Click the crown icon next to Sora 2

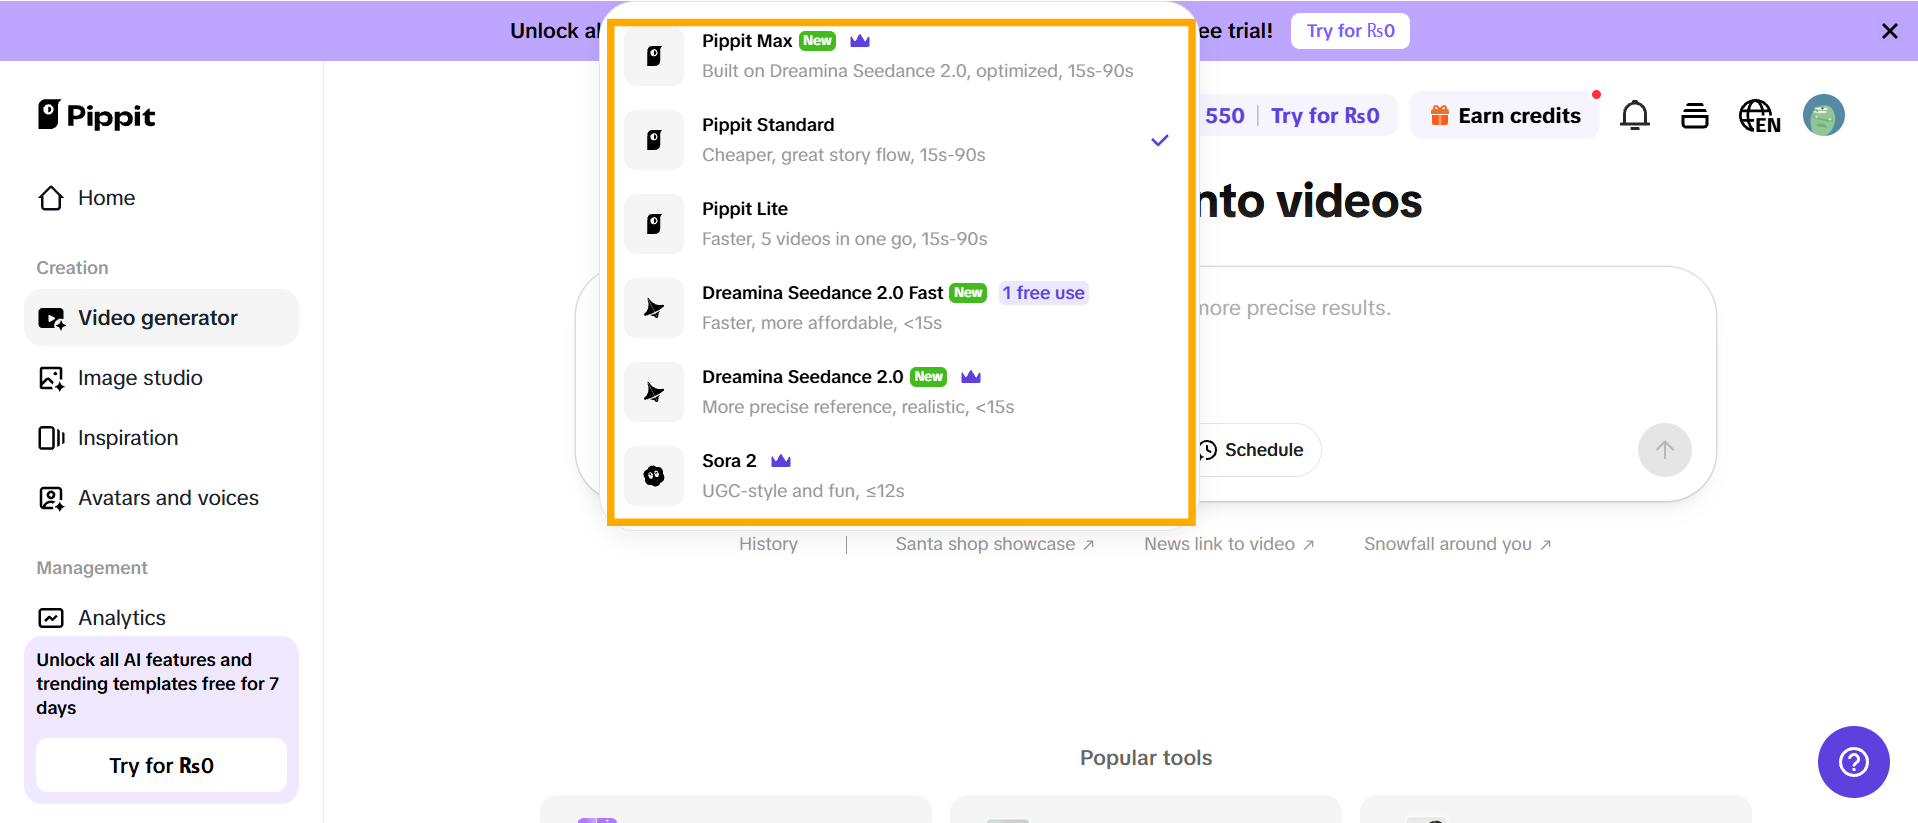tap(781, 461)
